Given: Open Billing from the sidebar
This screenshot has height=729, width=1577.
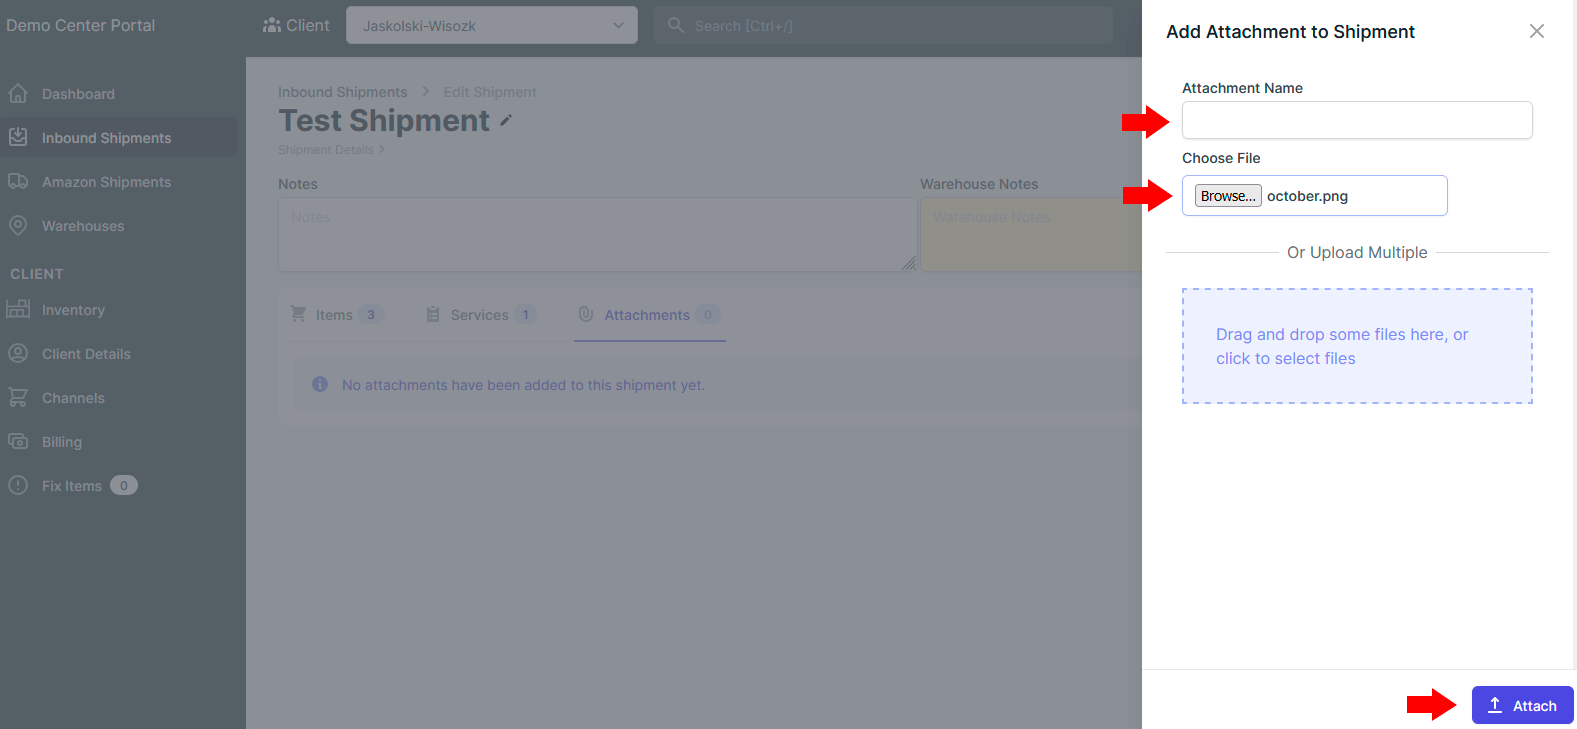Looking at the screenshot, I should pos(120,442).
